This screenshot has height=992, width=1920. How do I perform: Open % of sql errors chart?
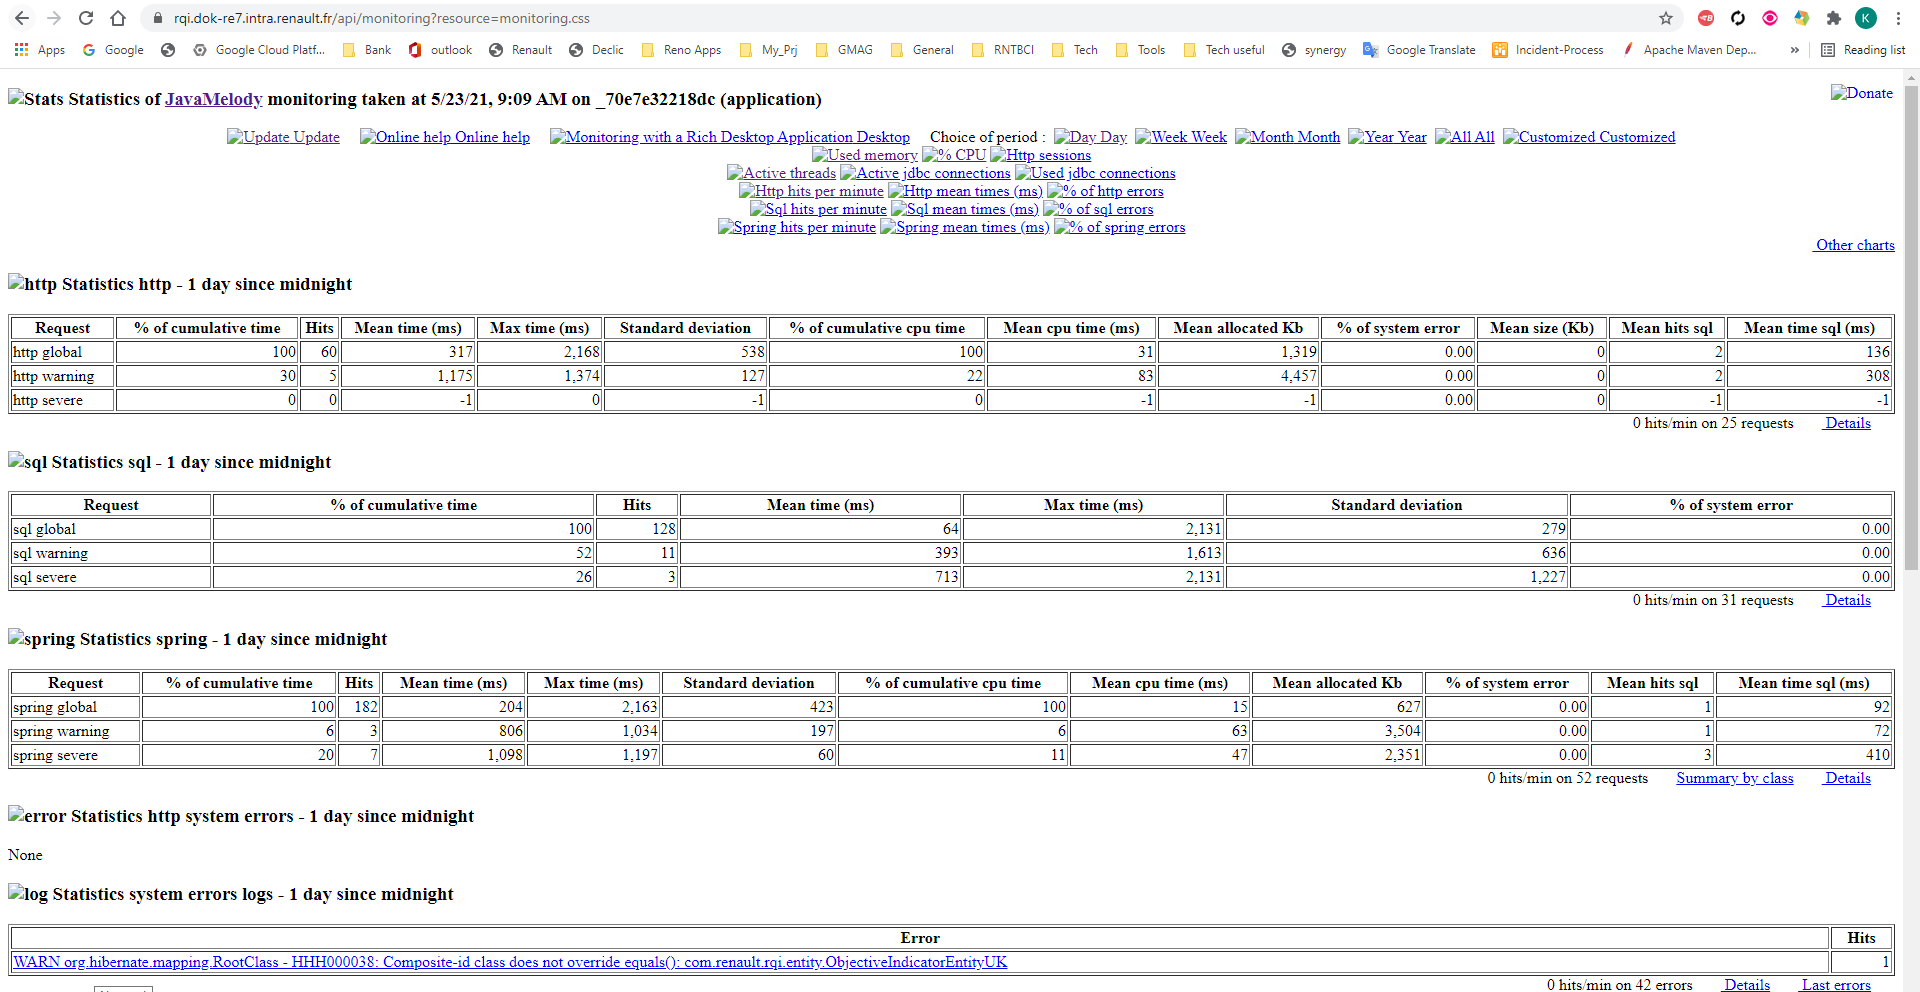coord(1098,209)
